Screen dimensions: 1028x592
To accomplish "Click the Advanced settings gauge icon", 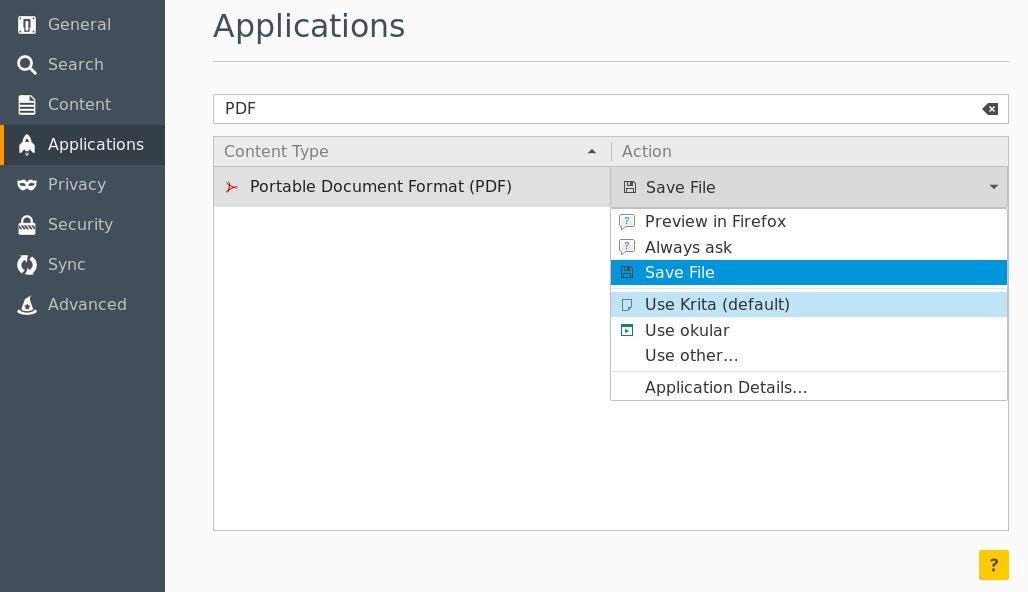I will pyautogui.click(x=27, y=304).
